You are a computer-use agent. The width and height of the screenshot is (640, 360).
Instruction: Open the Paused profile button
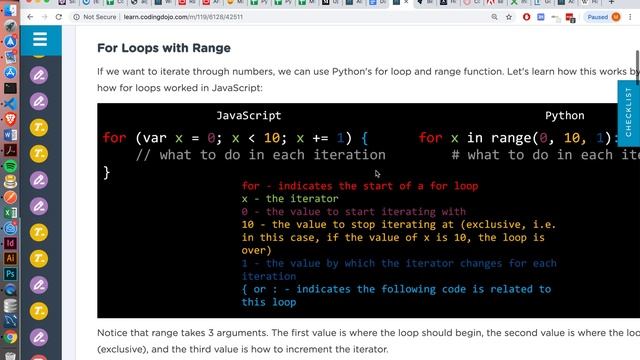[604, 17]
